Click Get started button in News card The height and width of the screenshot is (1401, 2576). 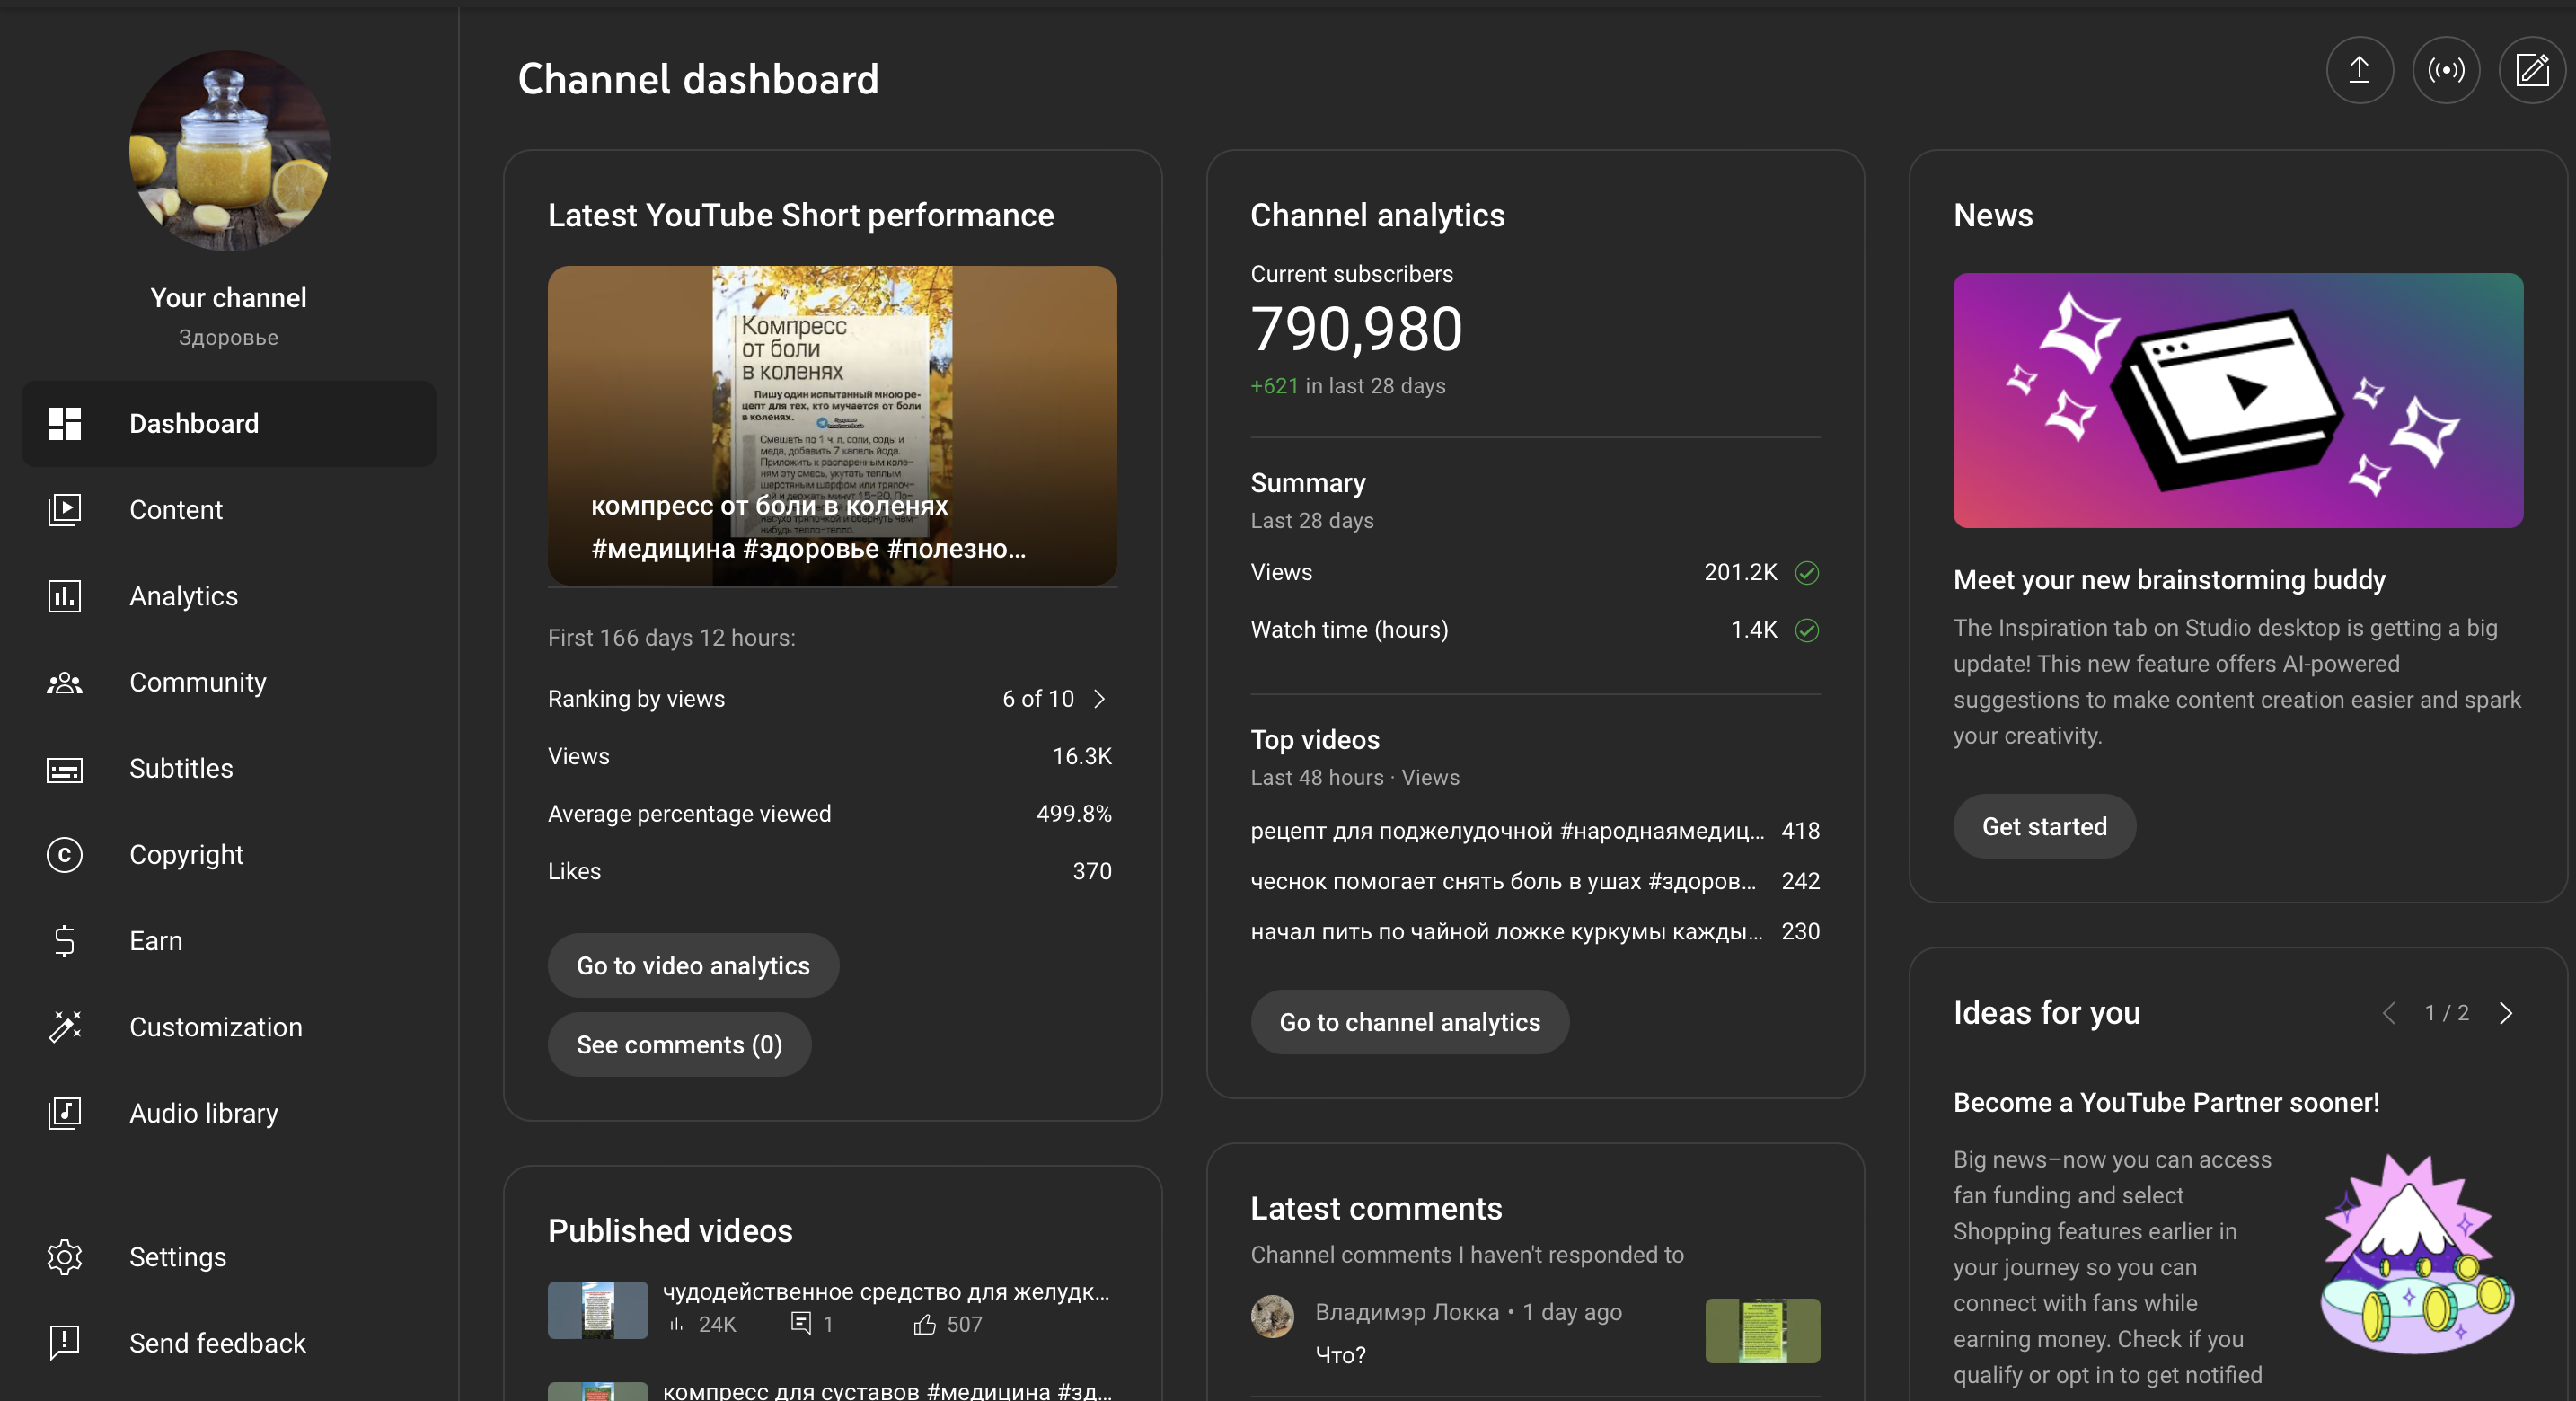click(x=2044, y=826)
